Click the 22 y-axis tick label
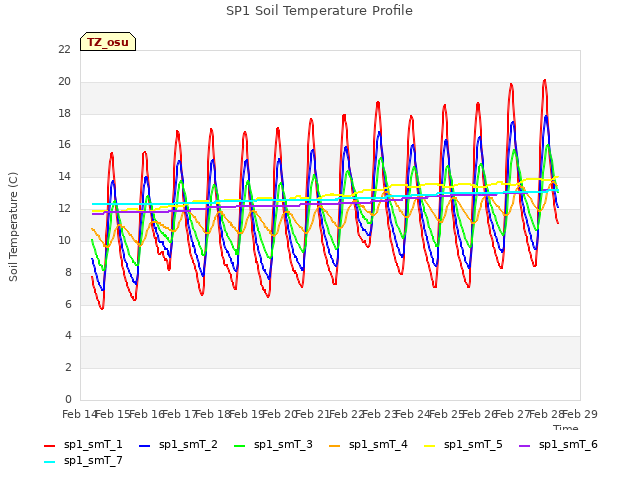This screenshot has height=480, width=640. coord(64,49)
